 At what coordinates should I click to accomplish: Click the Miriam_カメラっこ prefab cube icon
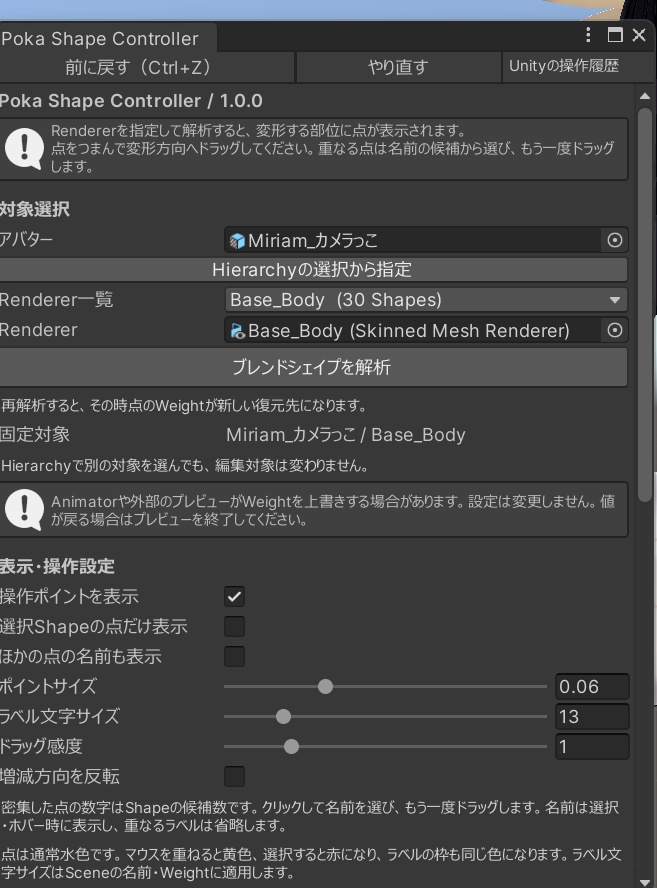pyautogui.click(x=237, y=241)
